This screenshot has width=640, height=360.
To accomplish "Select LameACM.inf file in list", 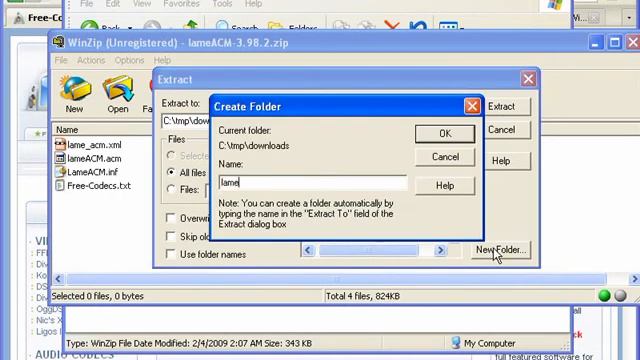I will coord(92,172).
